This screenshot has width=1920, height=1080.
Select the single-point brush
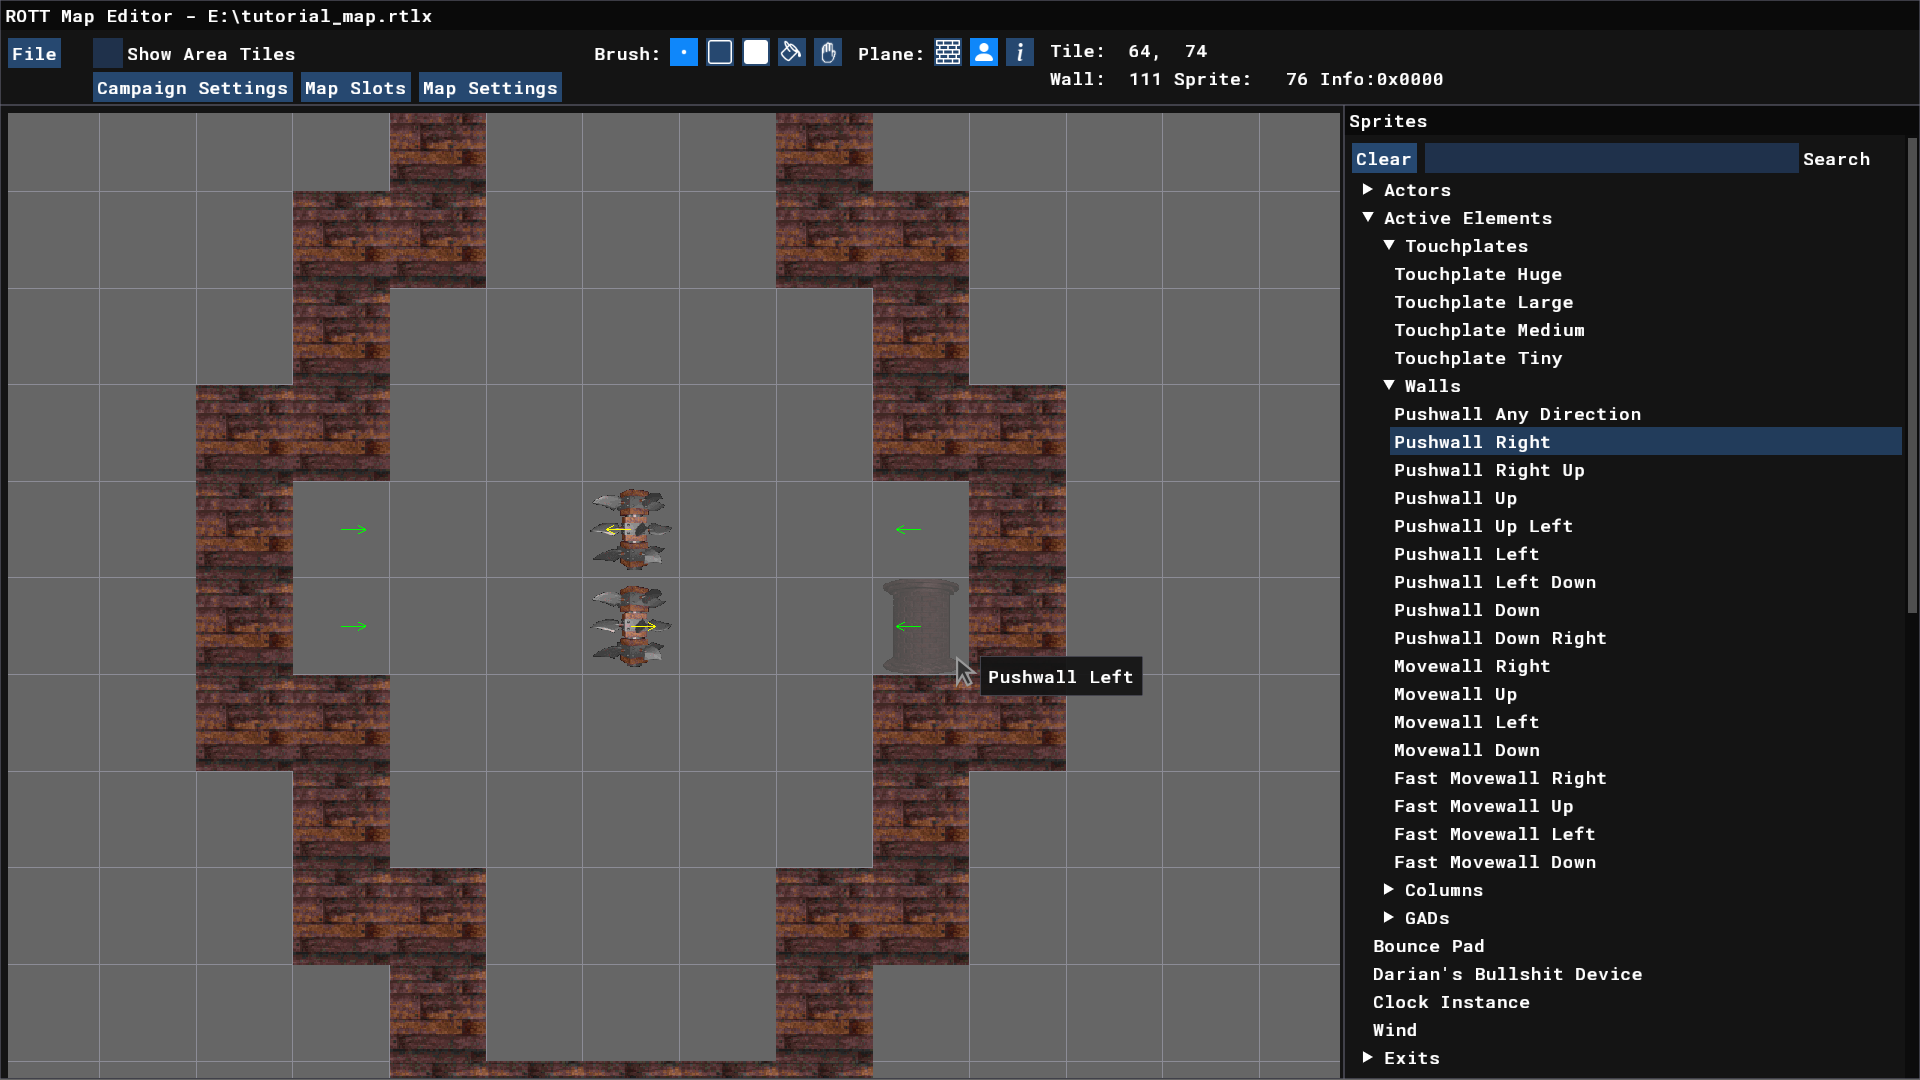coord(683,53)
